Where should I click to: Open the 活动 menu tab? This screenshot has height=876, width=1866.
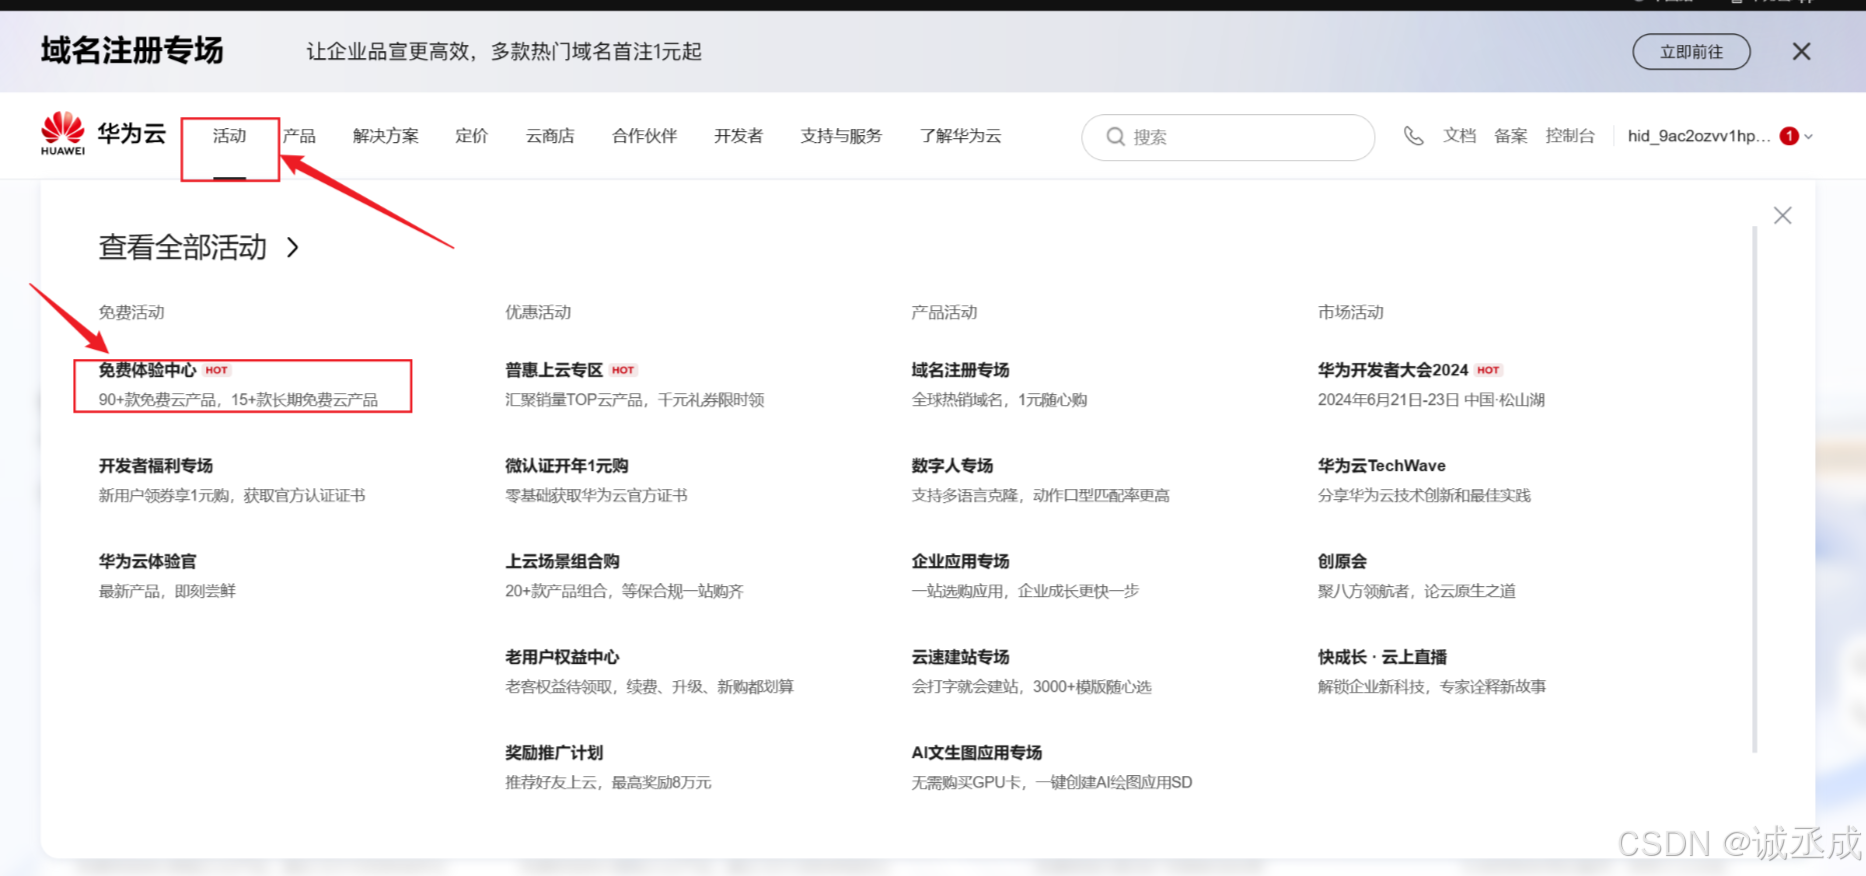(x=229, y=136)
